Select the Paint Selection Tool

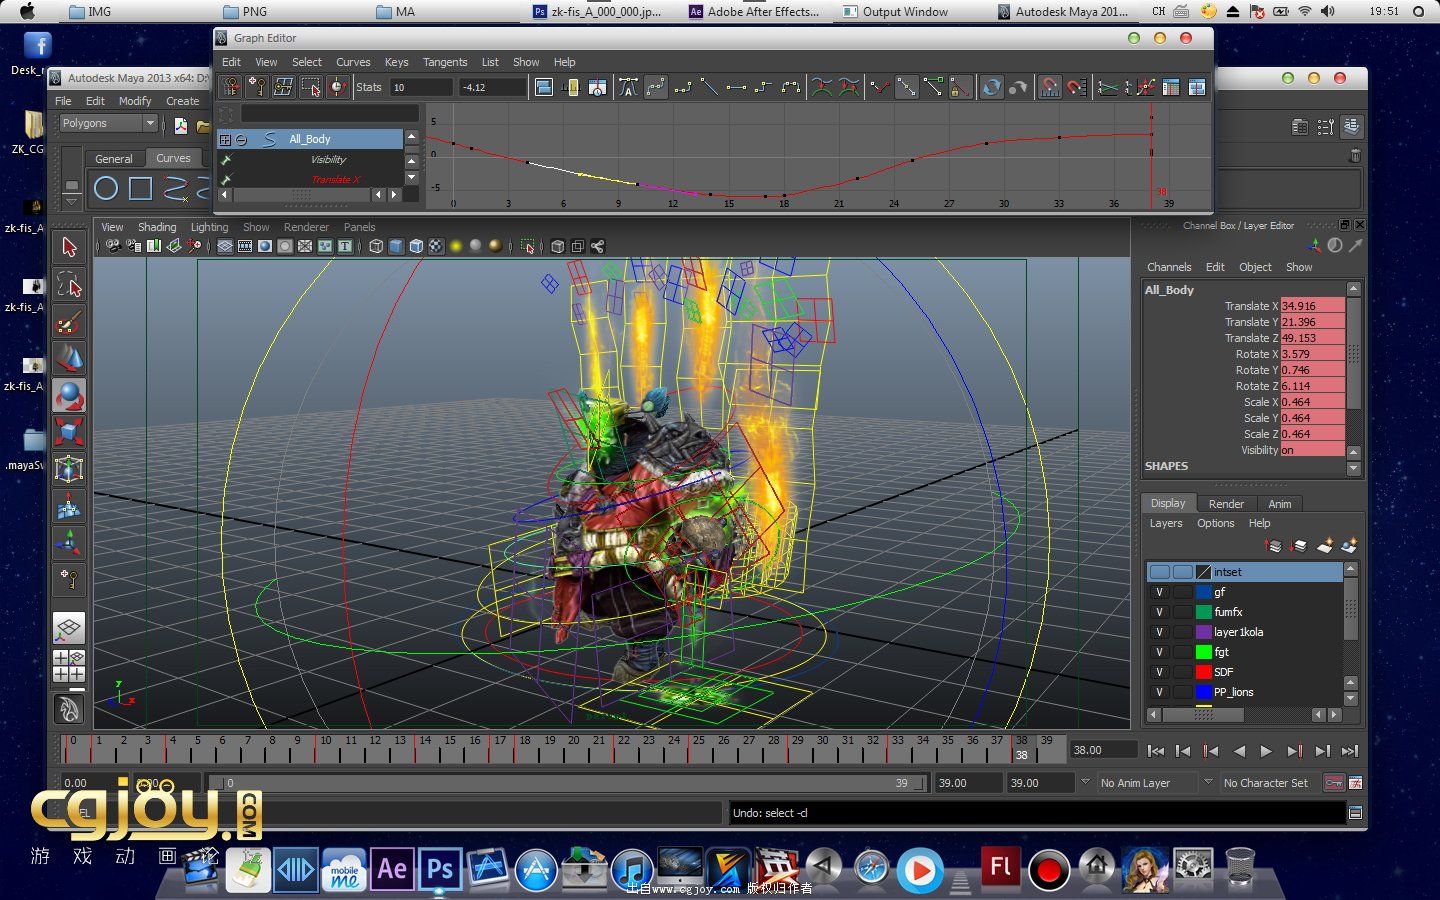pyautogui.click(x=69, y=322)
